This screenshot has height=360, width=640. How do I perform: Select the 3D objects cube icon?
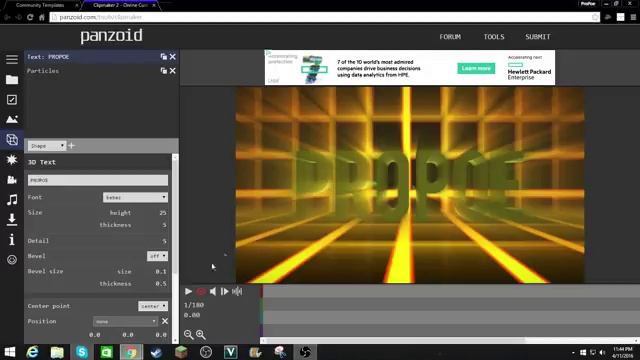click(12, 140)
